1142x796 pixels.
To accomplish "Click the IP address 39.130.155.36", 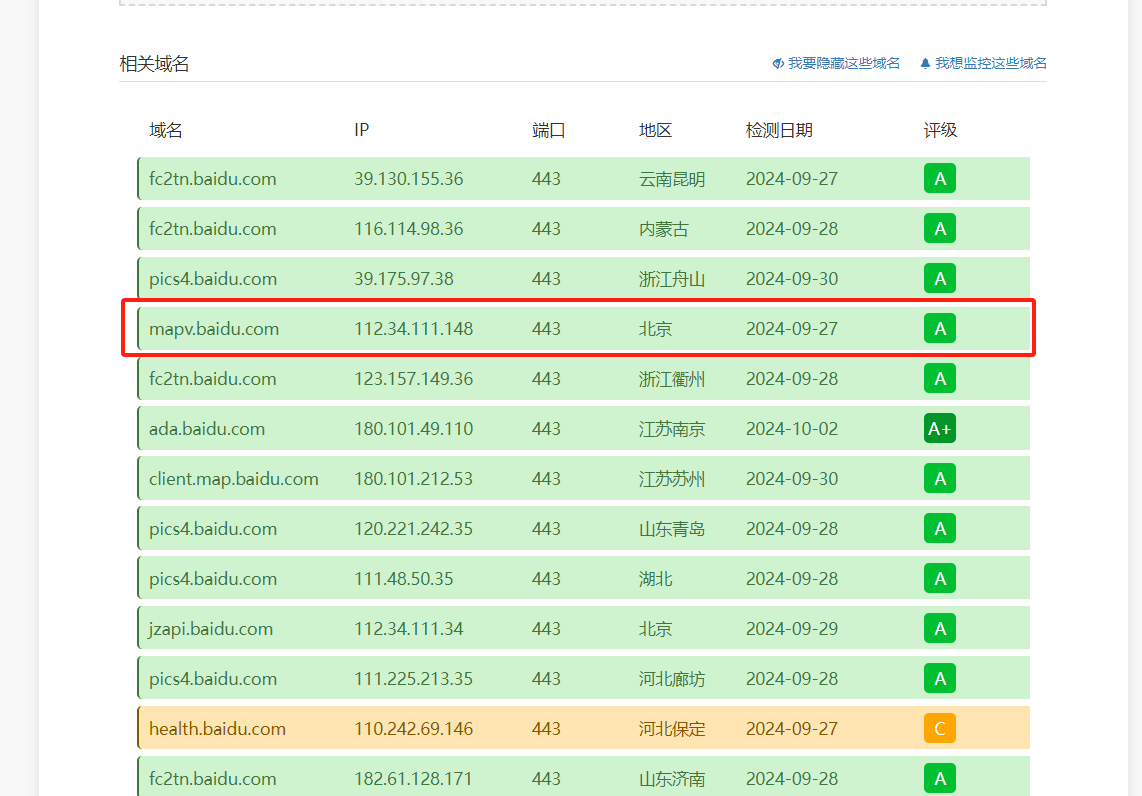I will pyautogui.click(x=409, y=178).
